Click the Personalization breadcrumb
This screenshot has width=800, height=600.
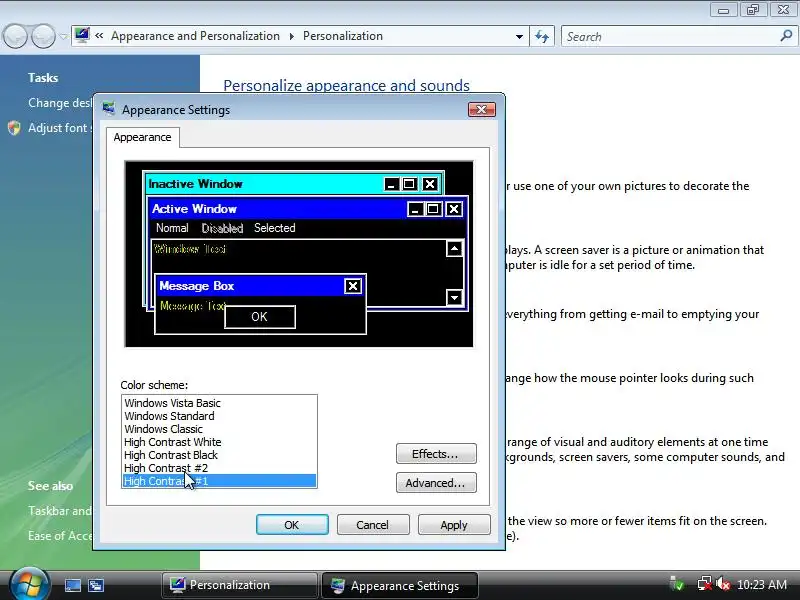(343, 36)
